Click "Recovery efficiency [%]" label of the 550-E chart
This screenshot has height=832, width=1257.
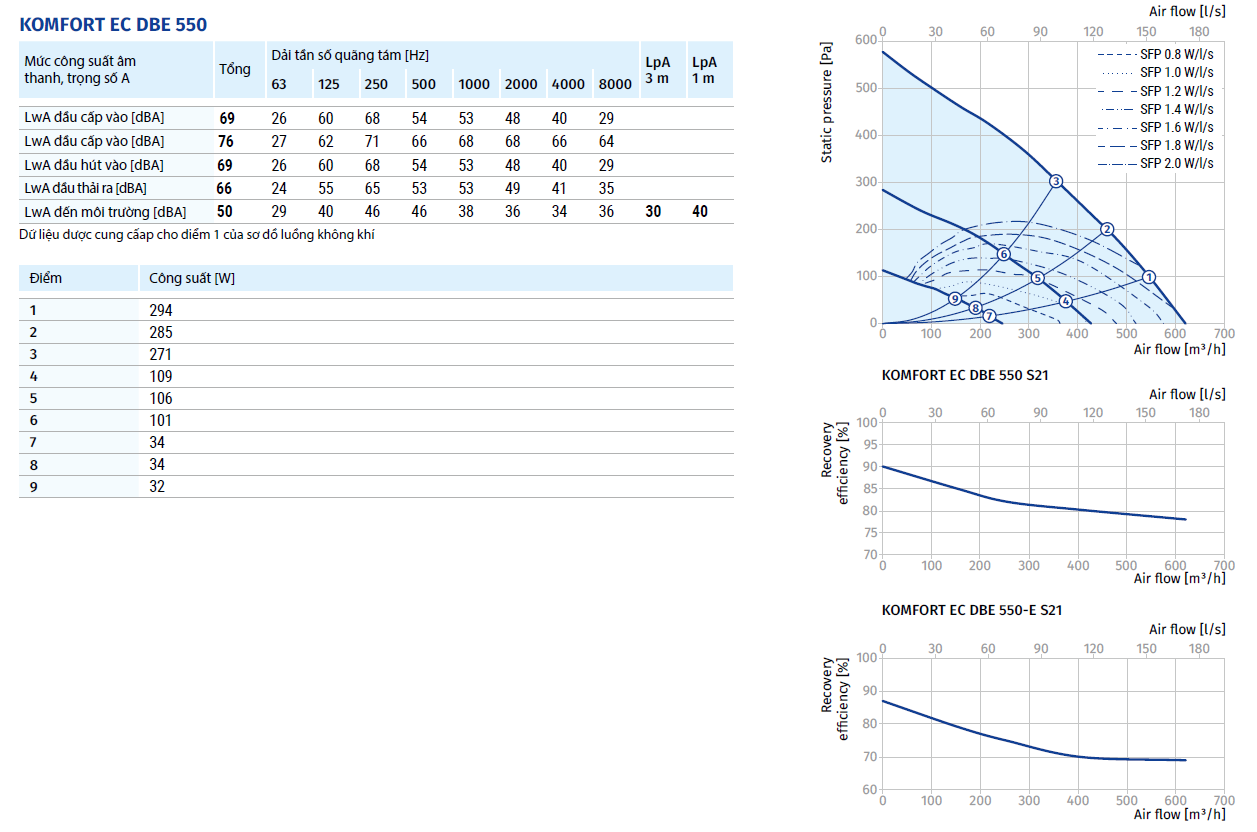click(834, 699)
